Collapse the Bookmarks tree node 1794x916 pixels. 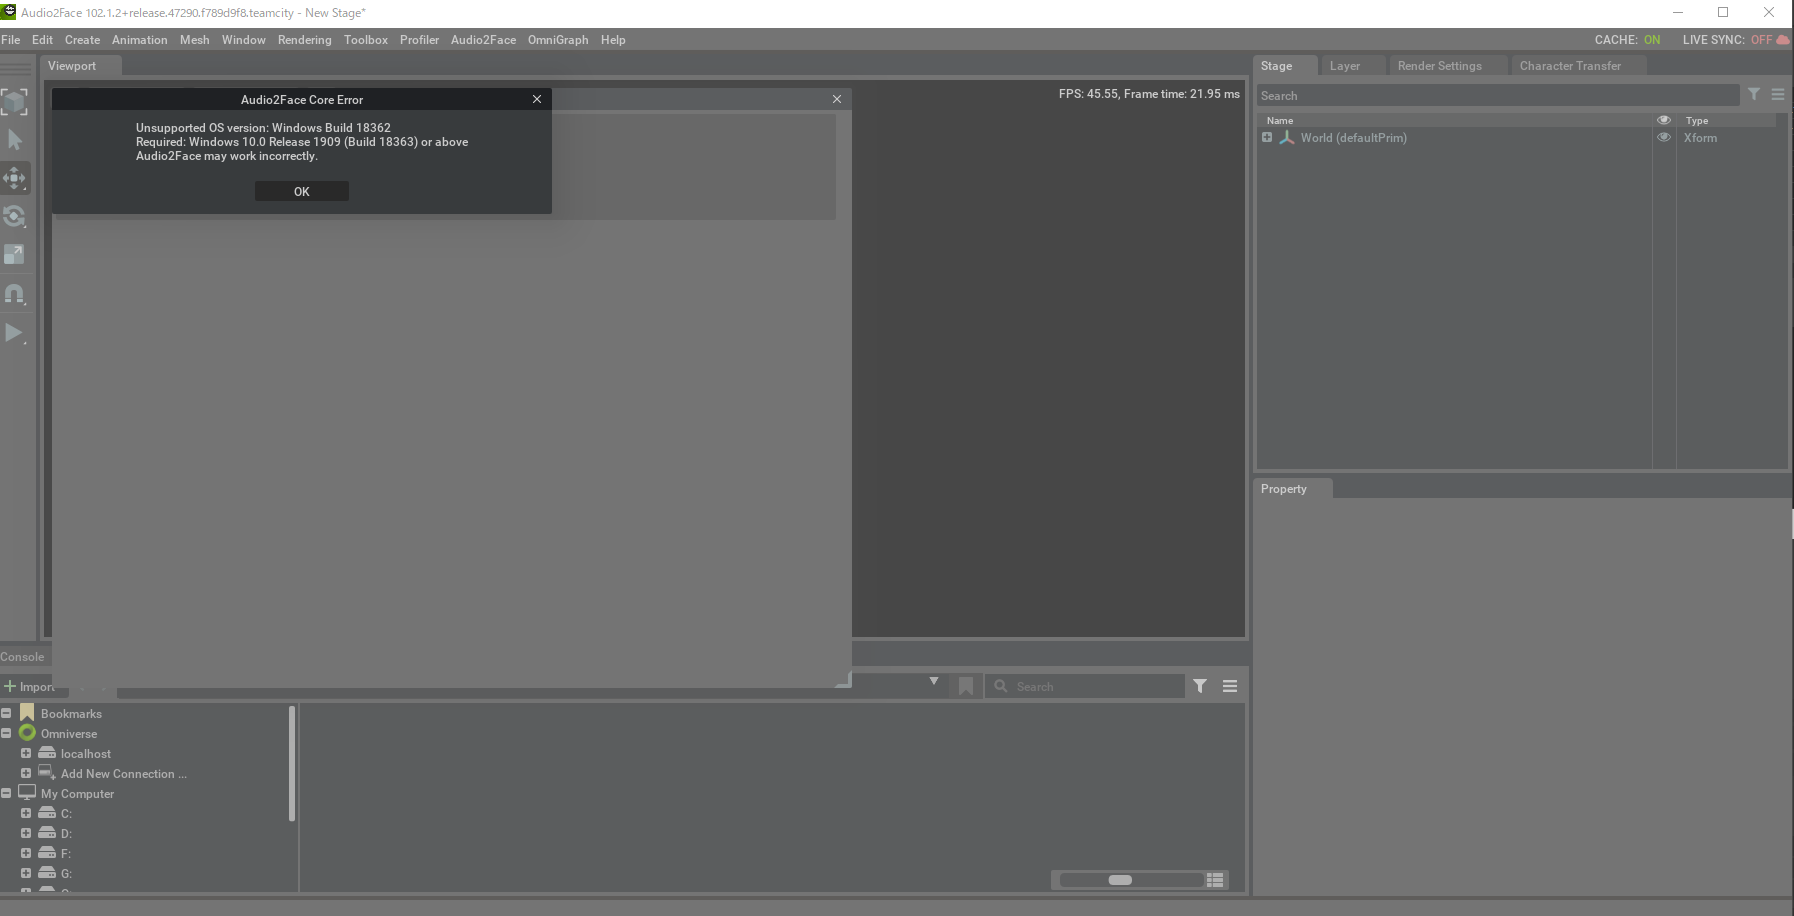[x=6, y=713]
